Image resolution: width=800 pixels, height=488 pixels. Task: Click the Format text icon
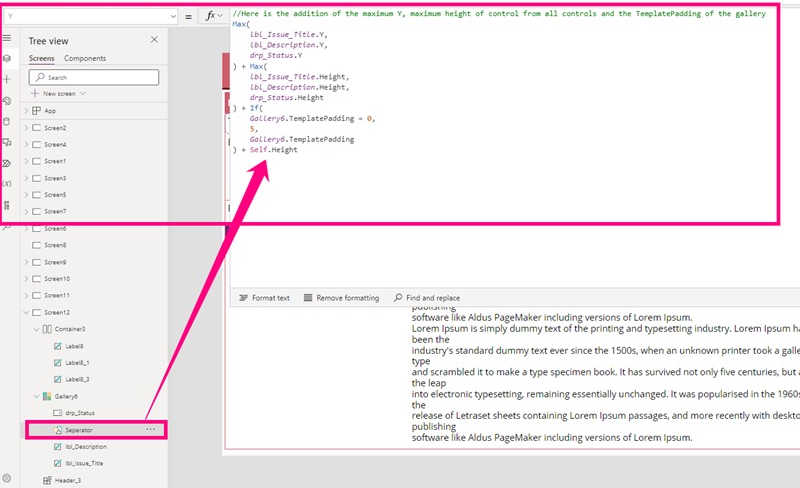(x=243, y=298)
